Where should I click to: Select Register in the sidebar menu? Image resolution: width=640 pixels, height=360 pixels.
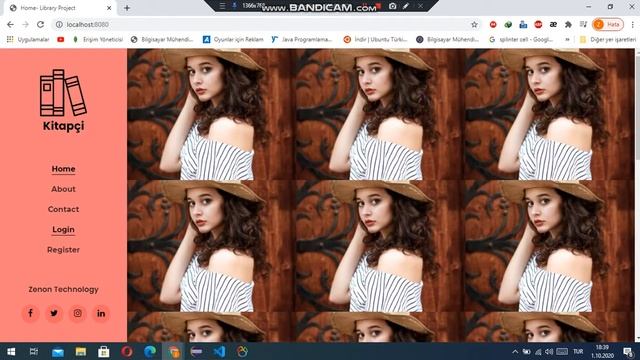click(63, 249)
